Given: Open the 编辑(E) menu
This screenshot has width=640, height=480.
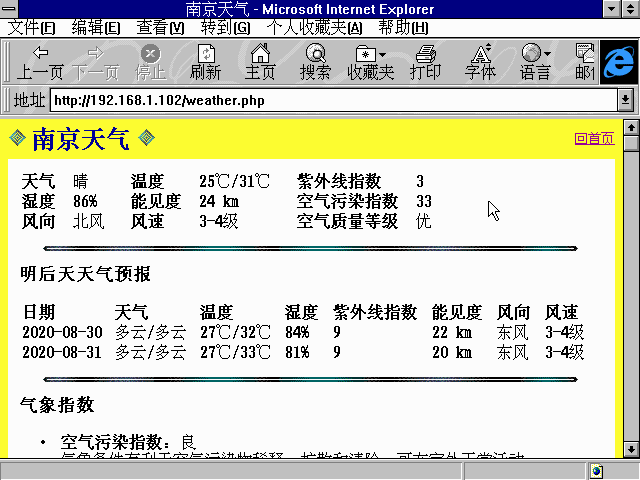Looking at the screenshot, I should (96, 28).
